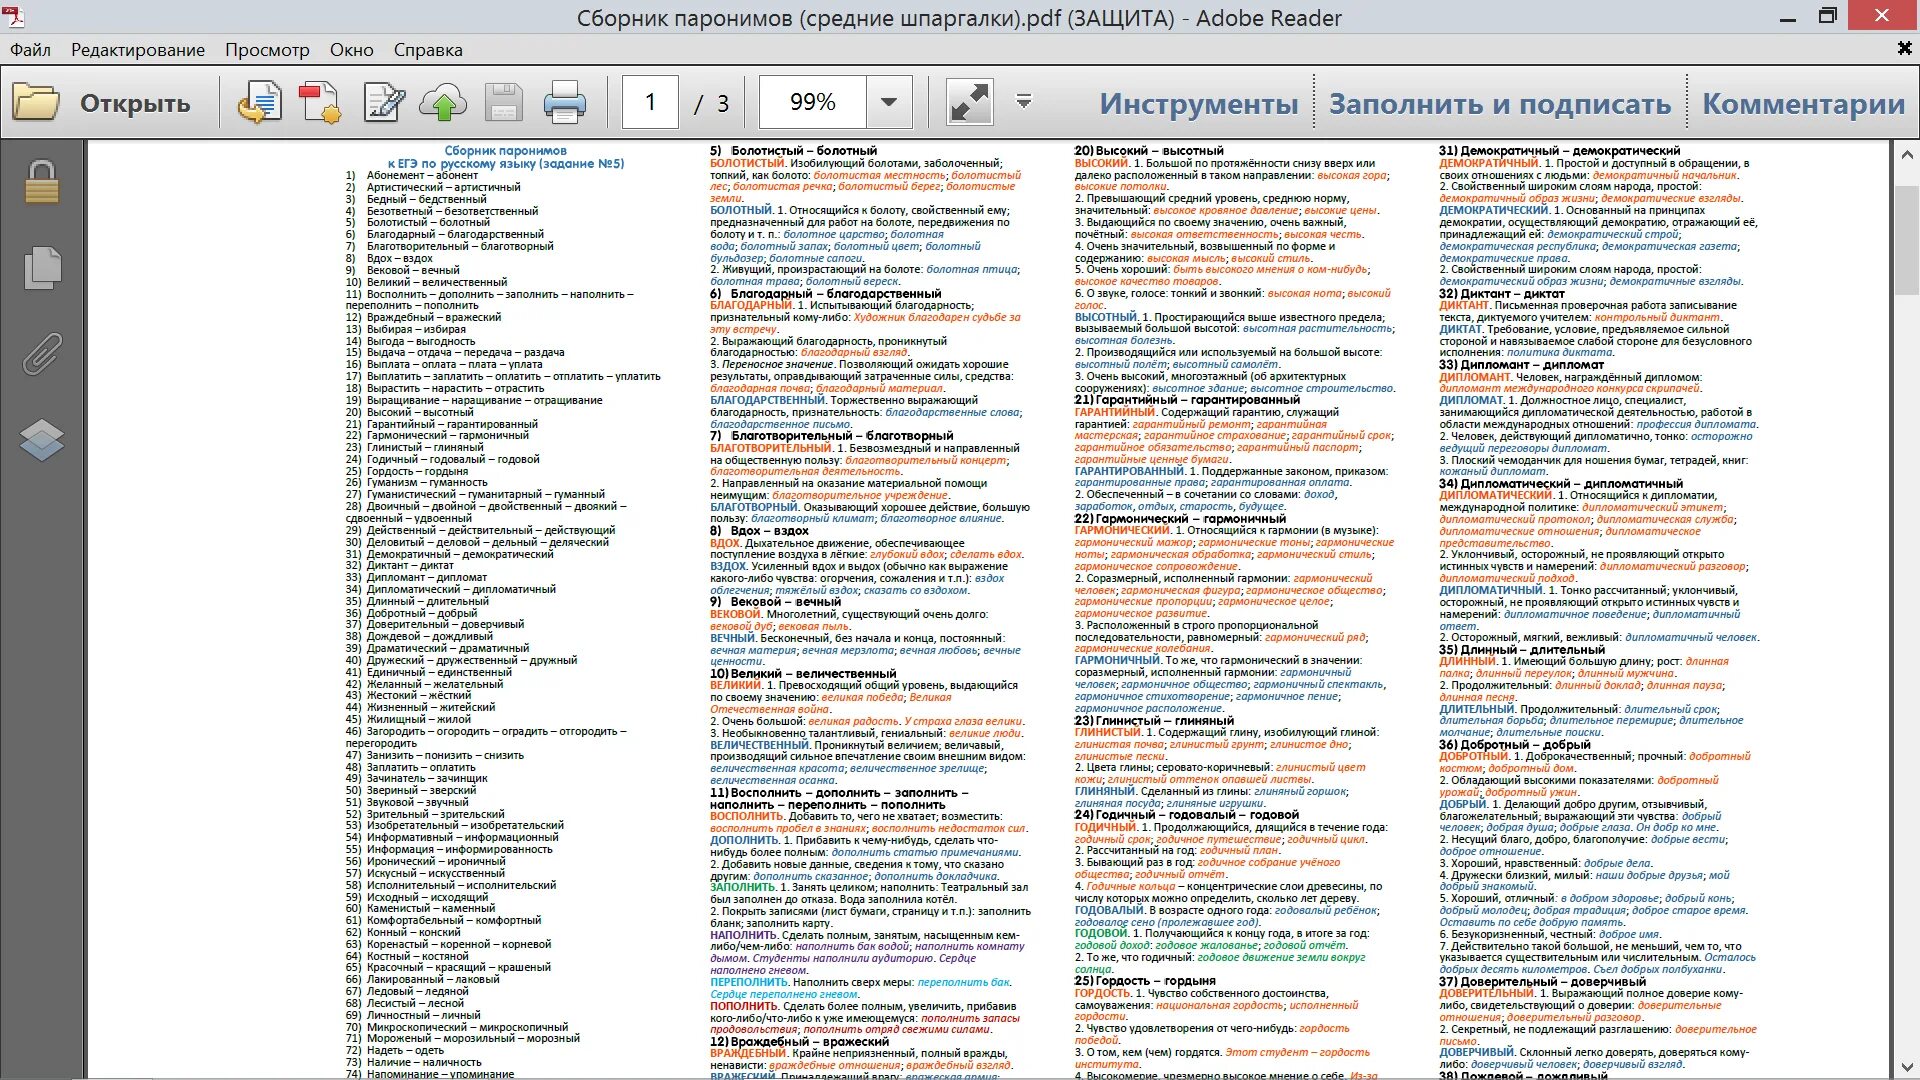Show the Layers panel
The width and height of the screenshot is (1920, 1080).
pyautogui.click(x=42, y=439)
